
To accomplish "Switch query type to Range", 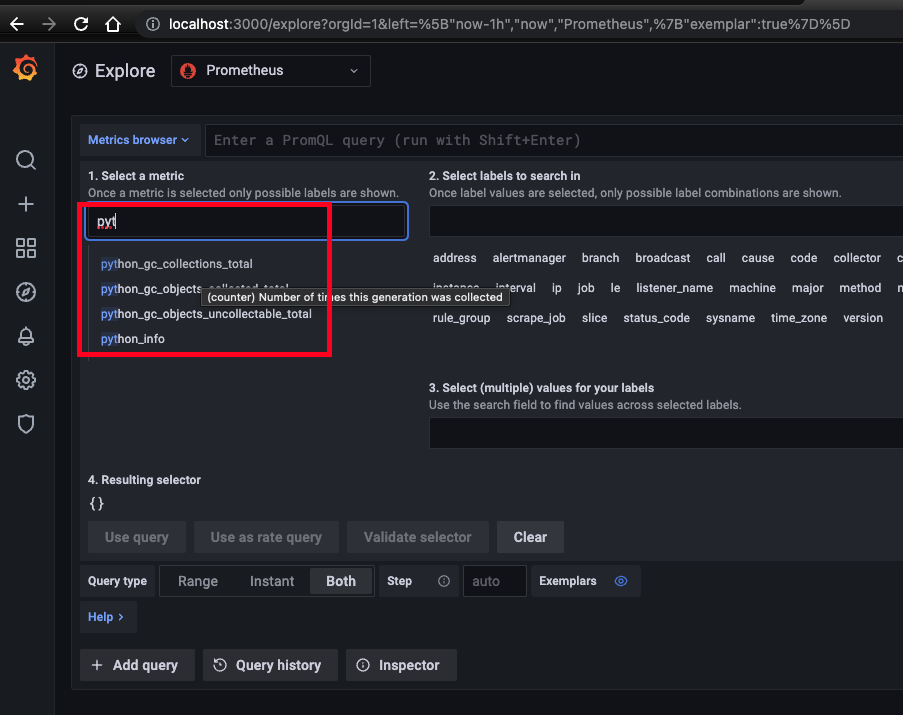I will tap(198, 580).
